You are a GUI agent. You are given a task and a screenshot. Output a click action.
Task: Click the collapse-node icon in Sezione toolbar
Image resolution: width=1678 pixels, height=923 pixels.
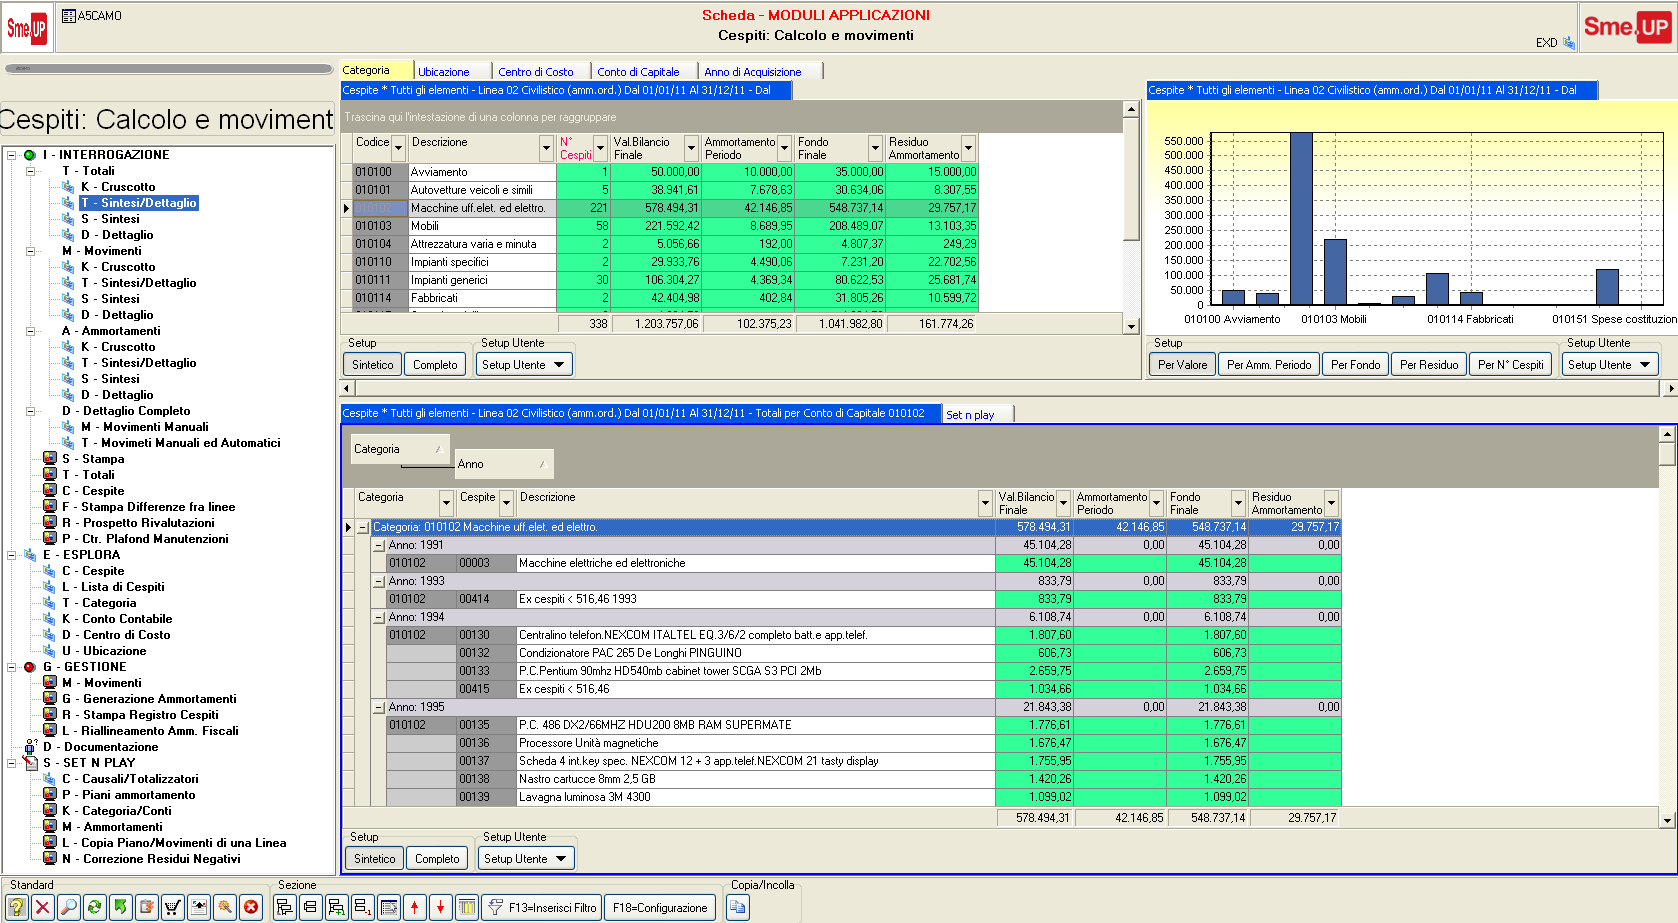(310, 907)
